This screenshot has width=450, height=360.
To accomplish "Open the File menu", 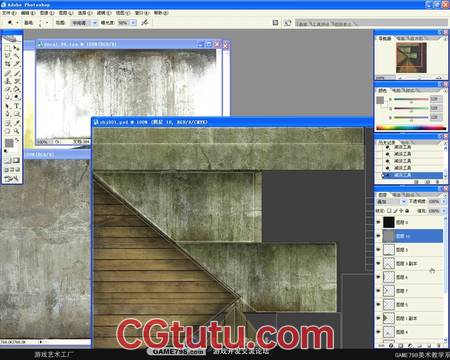I will coord(9,13).
